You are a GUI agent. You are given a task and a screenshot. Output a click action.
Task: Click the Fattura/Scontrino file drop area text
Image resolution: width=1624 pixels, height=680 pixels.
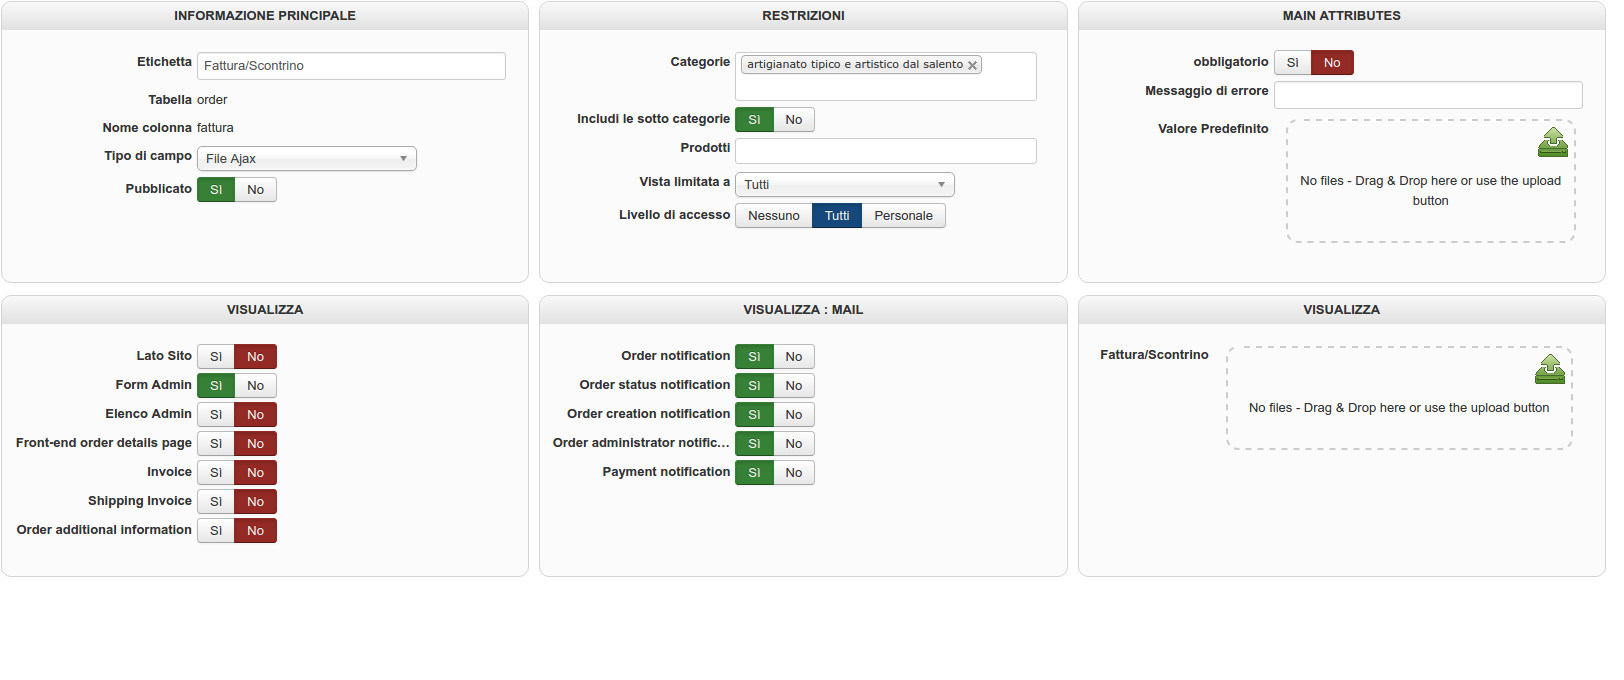click(x=1399, y=408)
